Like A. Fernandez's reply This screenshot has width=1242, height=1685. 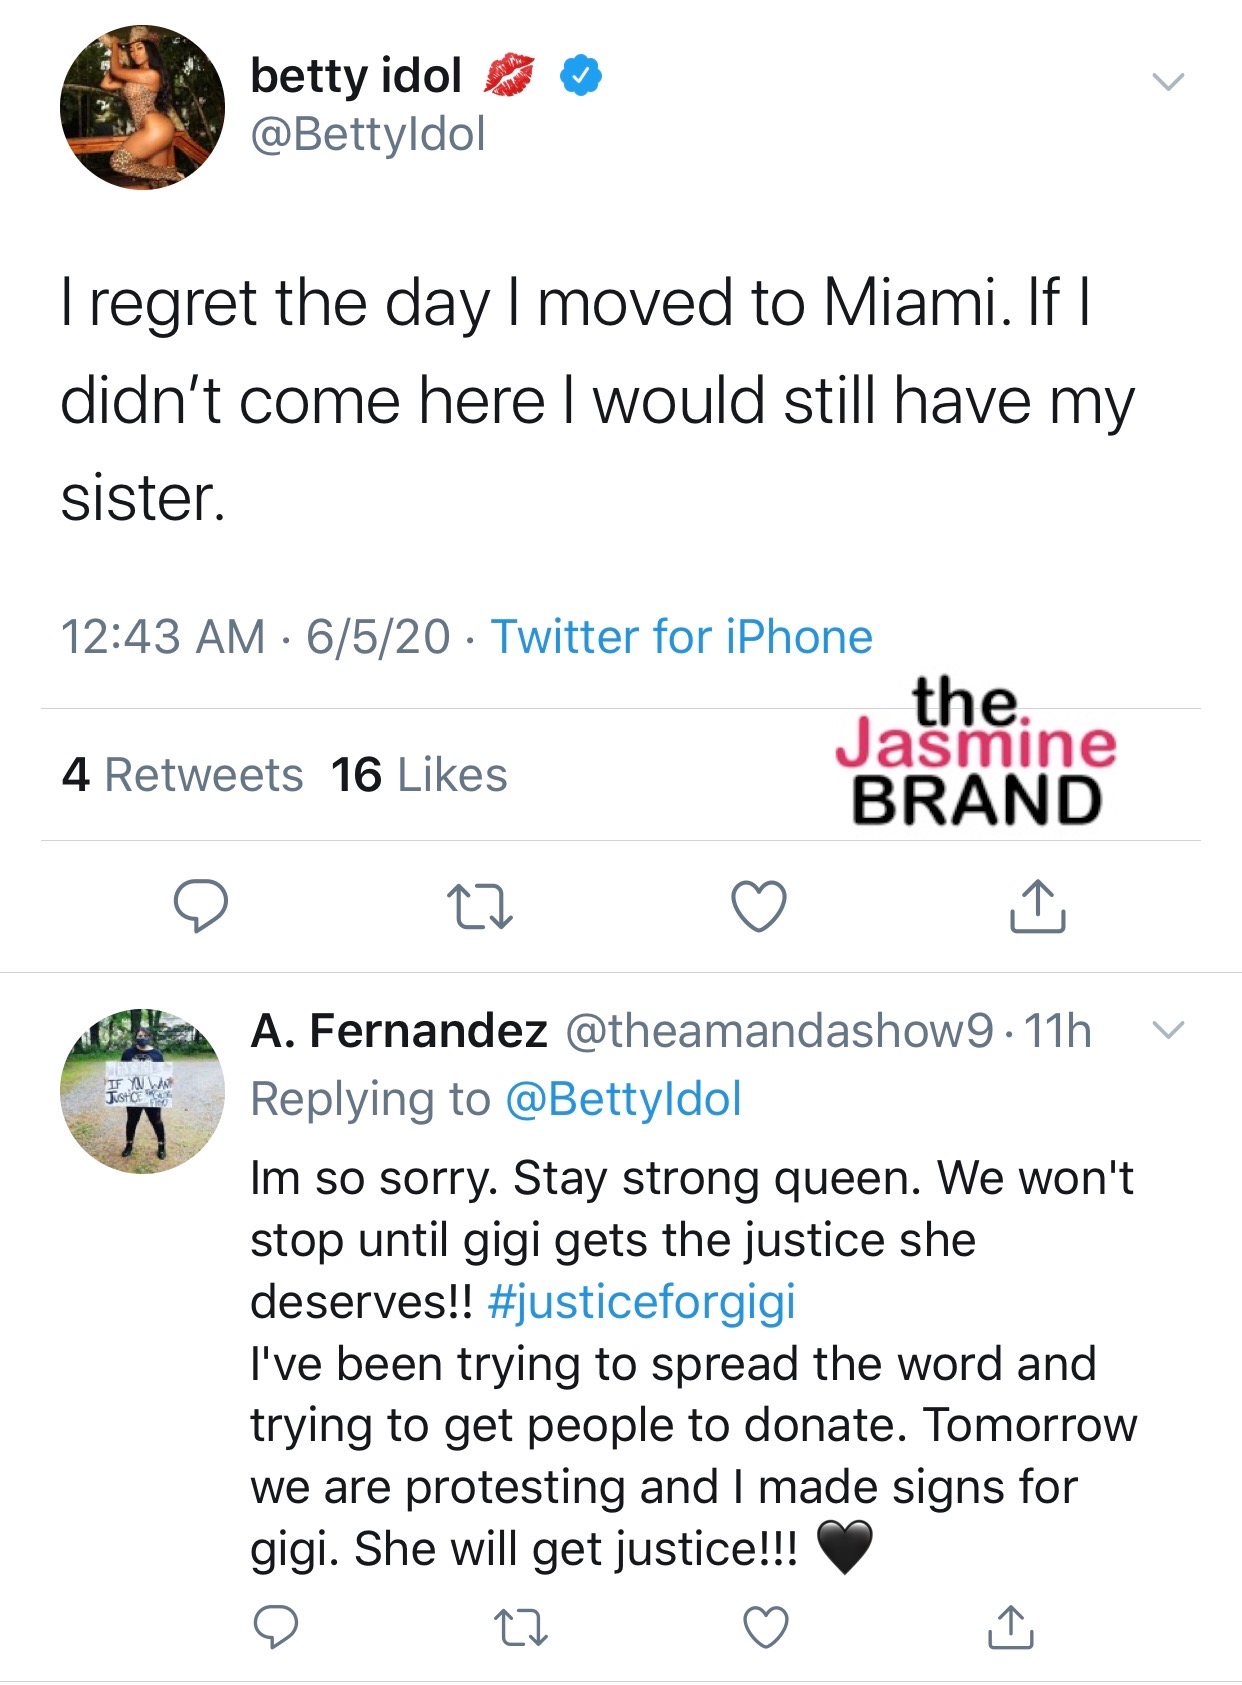click(766, 1627)
